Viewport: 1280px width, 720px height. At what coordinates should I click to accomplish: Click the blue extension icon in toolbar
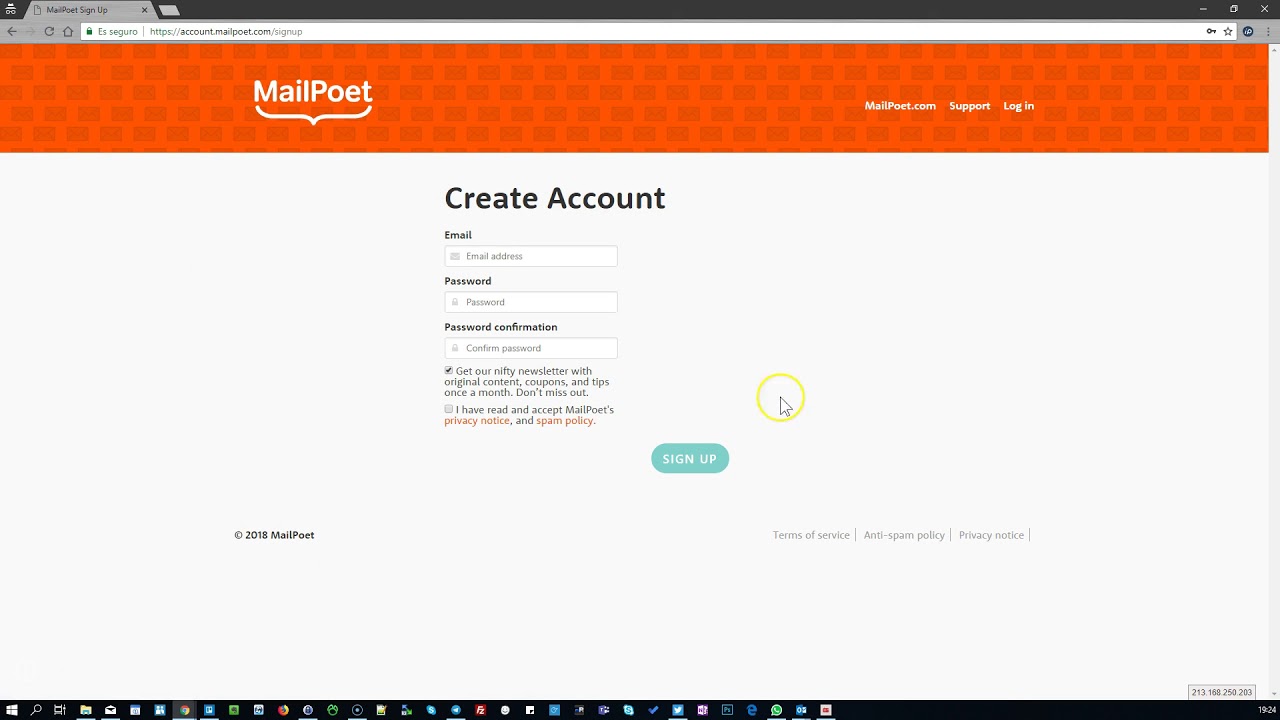tap(1248, 32)
